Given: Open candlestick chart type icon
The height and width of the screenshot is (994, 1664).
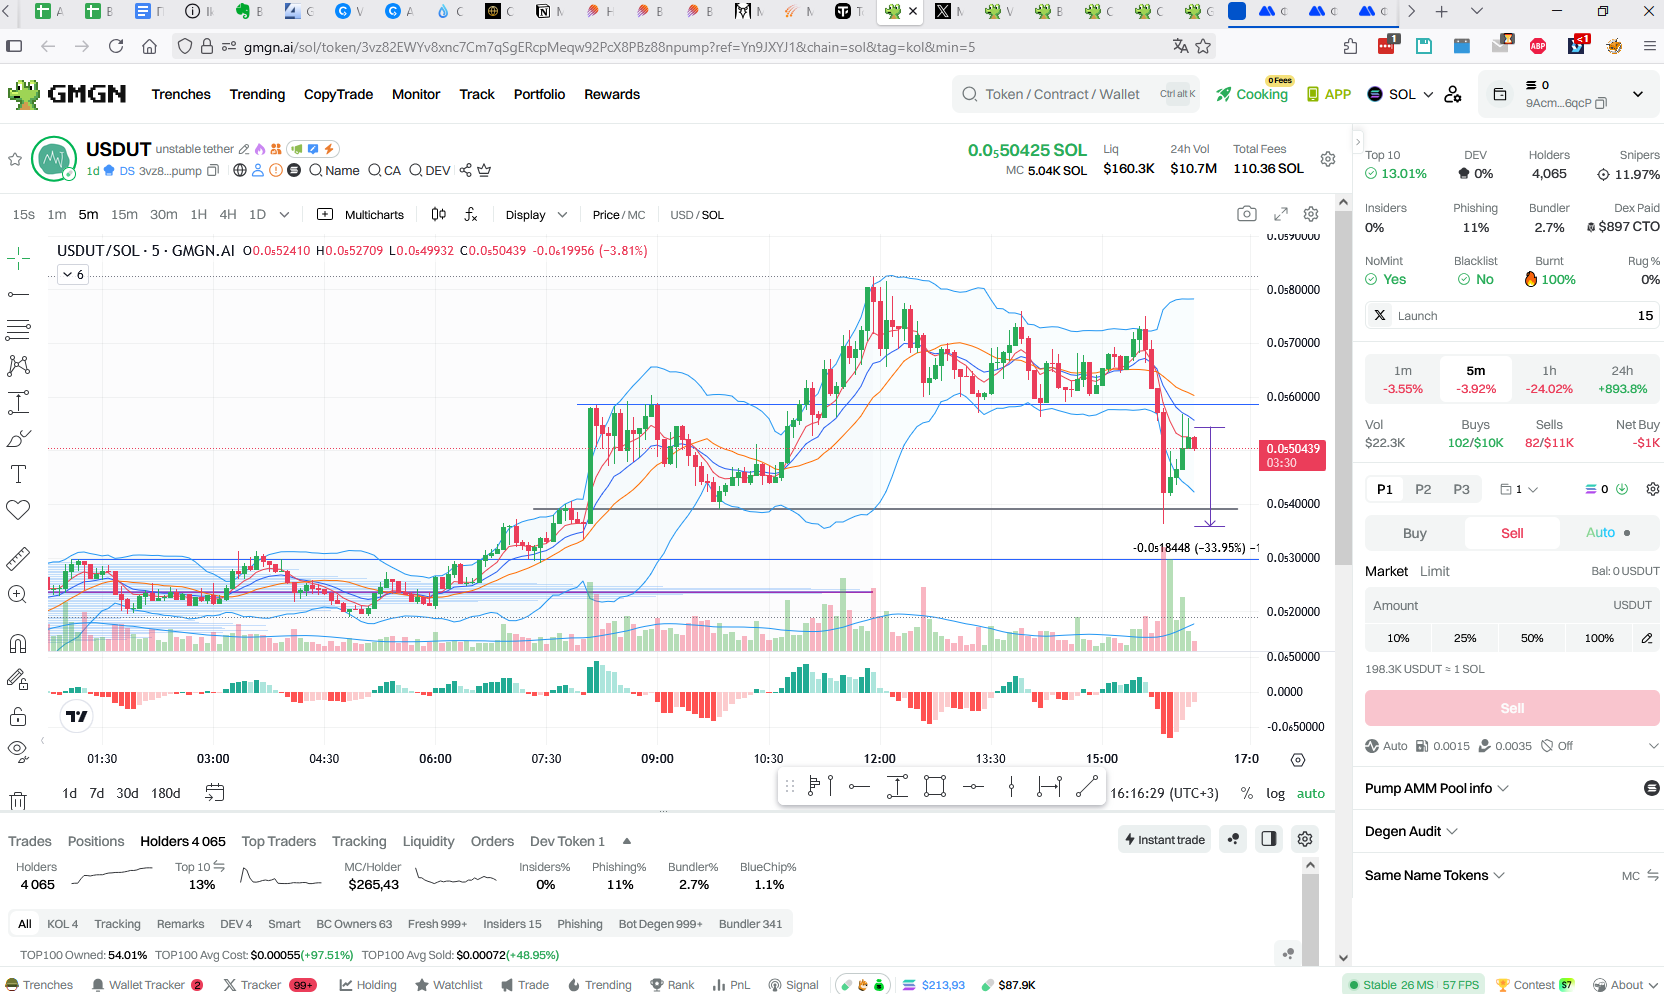Looking at the screenshot, I should point(438,214).
